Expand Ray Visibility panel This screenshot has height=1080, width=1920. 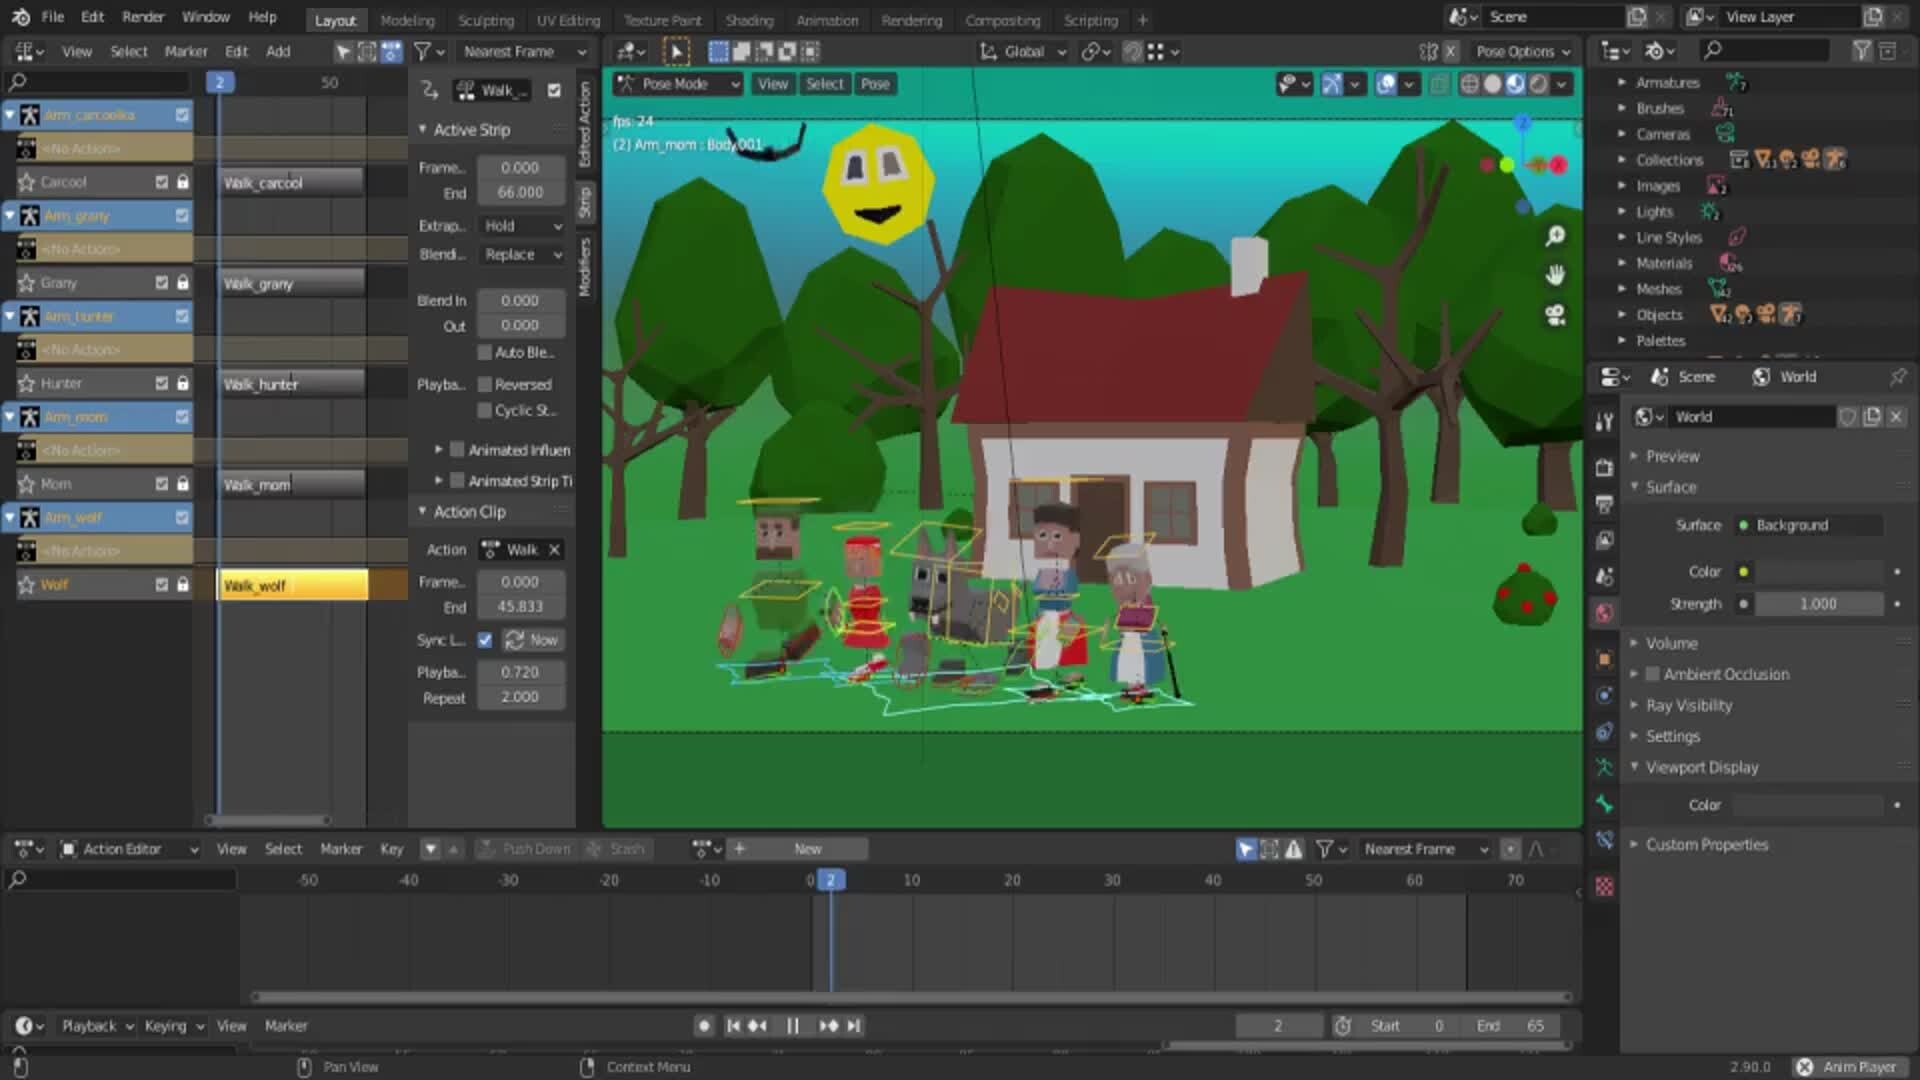click(1688, 705)
